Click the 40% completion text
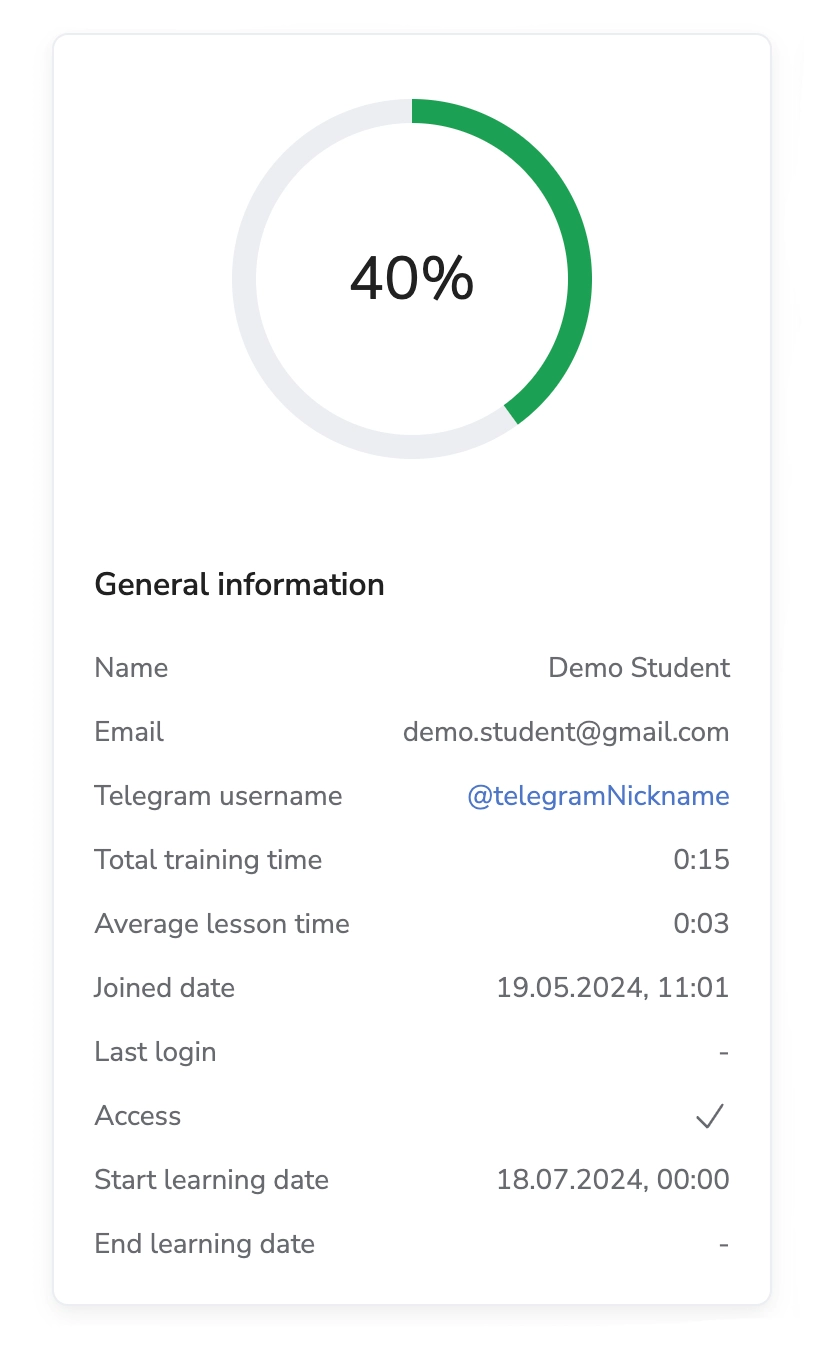Viewport: 816px width, 1349px height. point(411,279)
